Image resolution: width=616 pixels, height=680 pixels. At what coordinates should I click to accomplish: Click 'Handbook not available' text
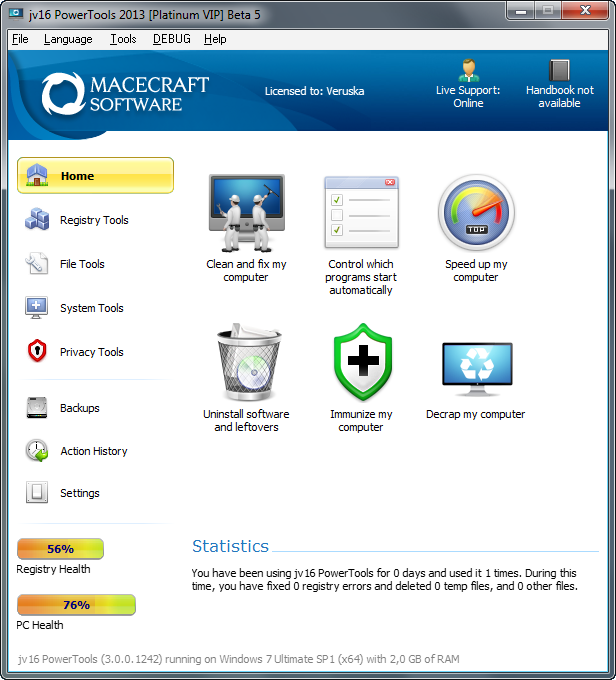click(x=560, y=97)
